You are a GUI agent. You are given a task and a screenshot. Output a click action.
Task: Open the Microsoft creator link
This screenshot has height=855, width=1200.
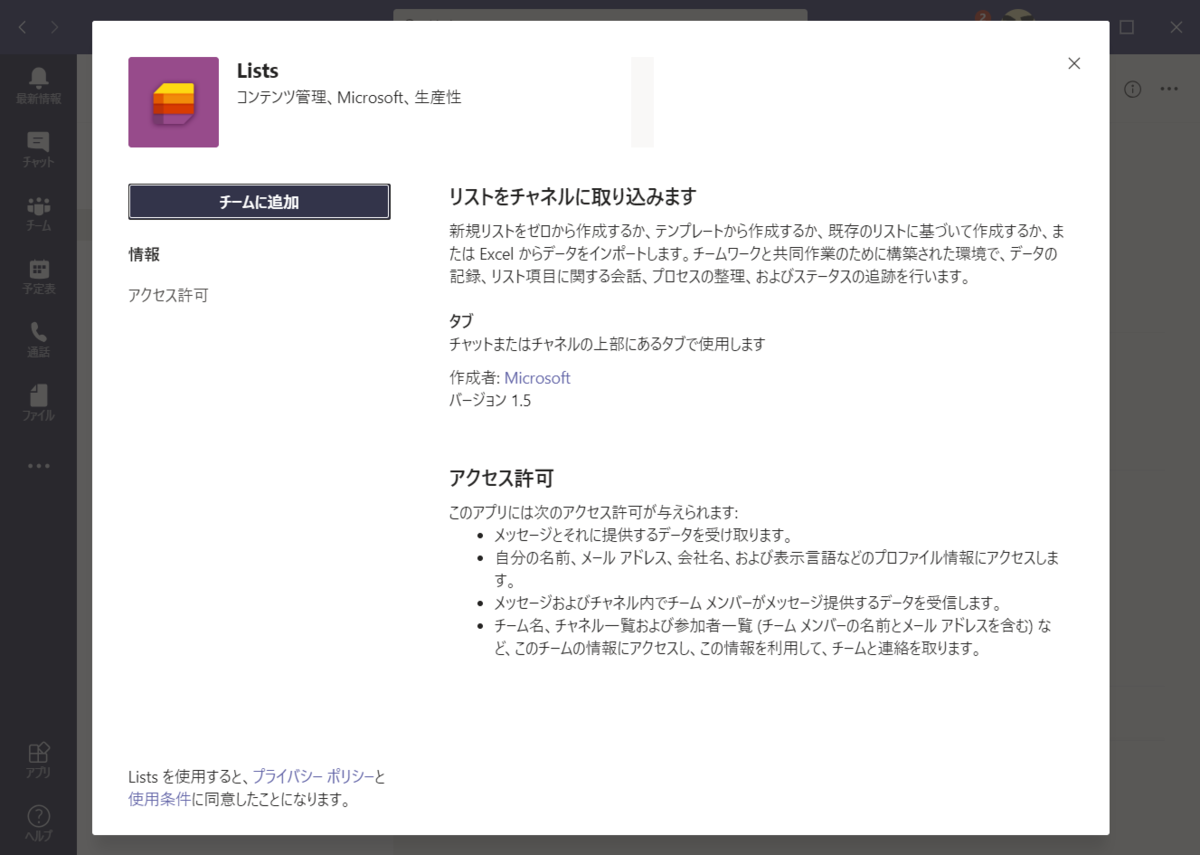[x=537, y=378]
